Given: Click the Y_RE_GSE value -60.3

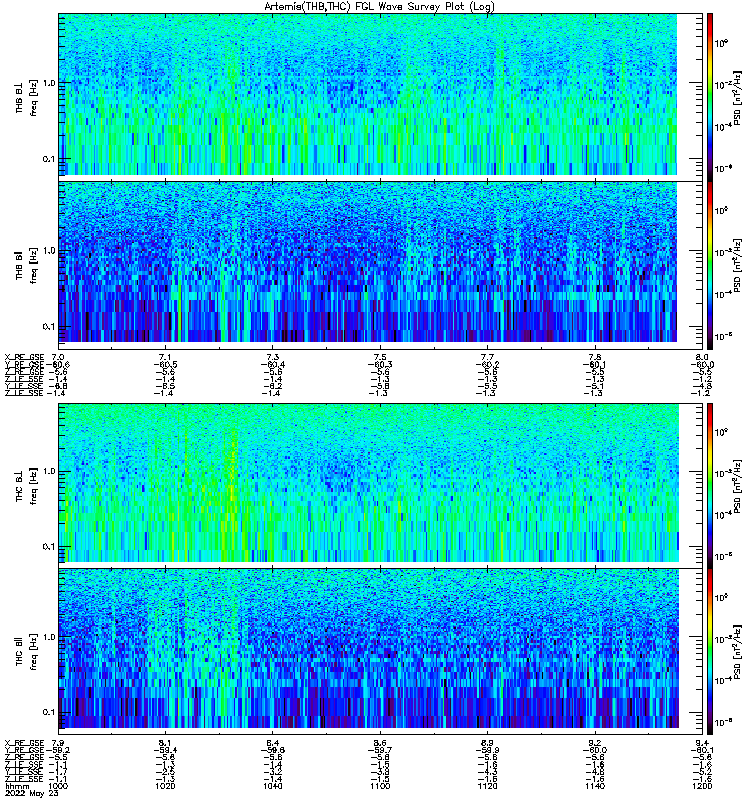Looking at the screenshot, I should (x=380, y=364).
